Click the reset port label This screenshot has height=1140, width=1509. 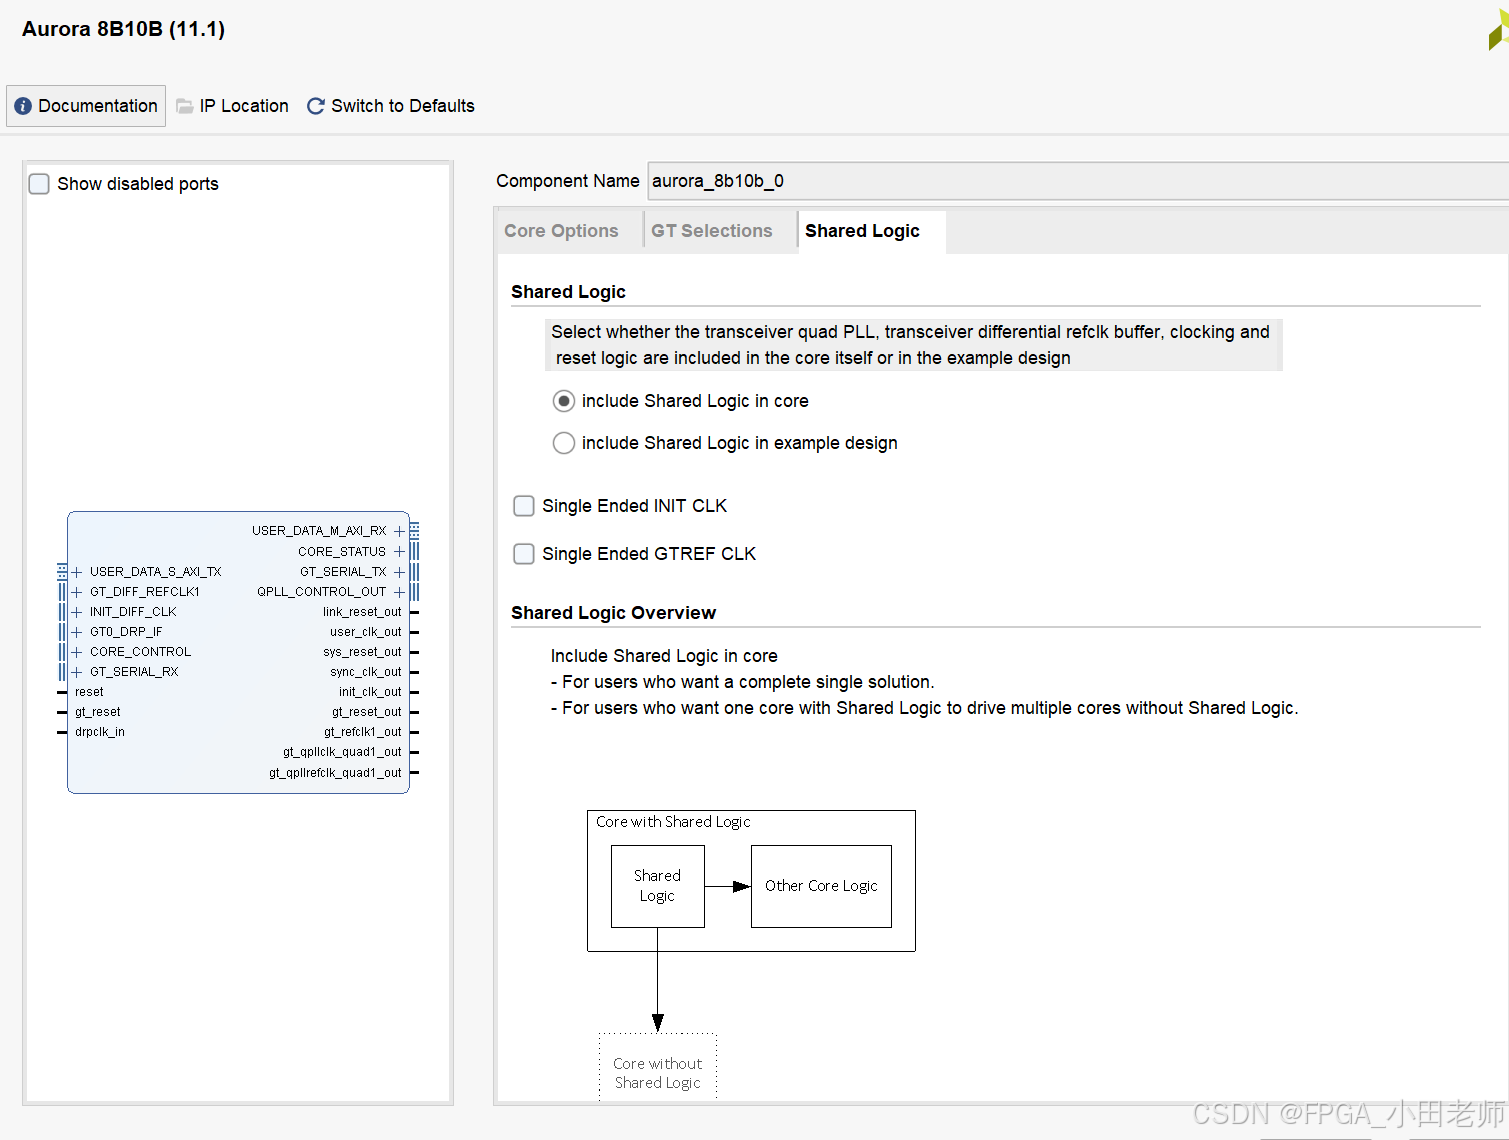click(x=89, y=692)
